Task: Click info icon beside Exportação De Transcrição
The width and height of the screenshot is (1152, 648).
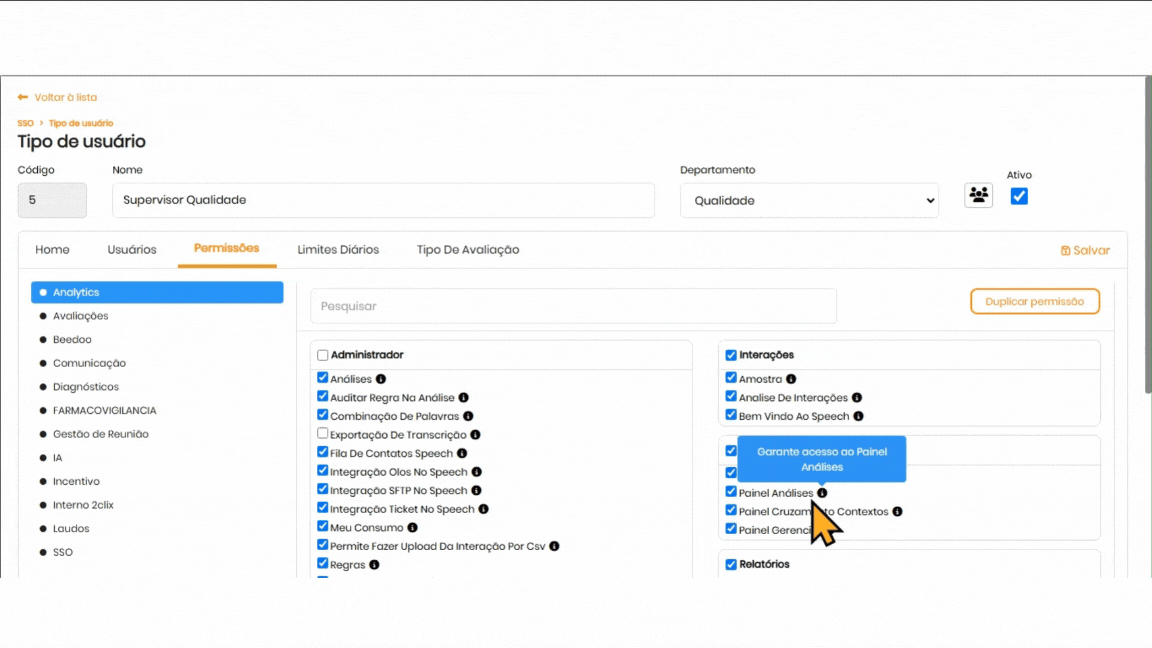Action: (475, 435)
